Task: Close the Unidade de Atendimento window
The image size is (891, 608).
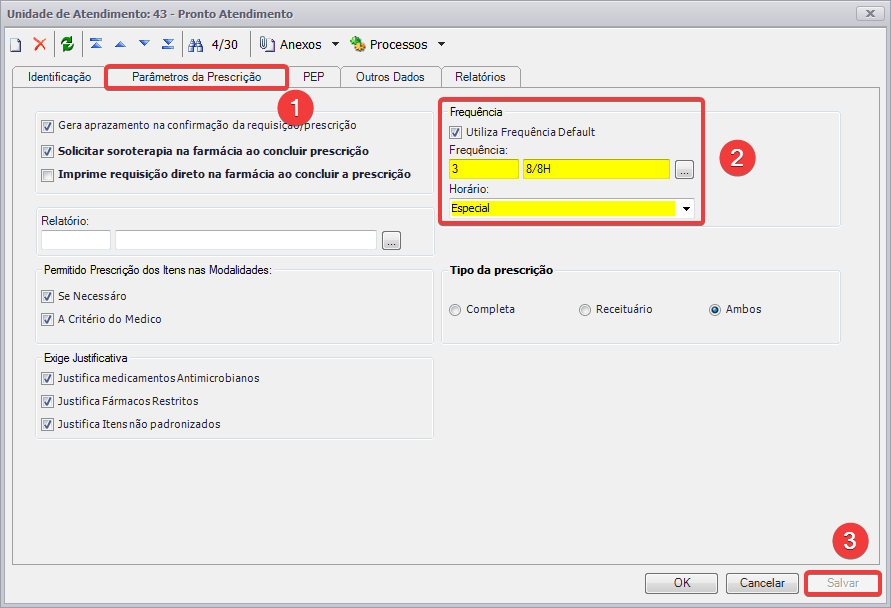Action: click(x=869, y=14)
